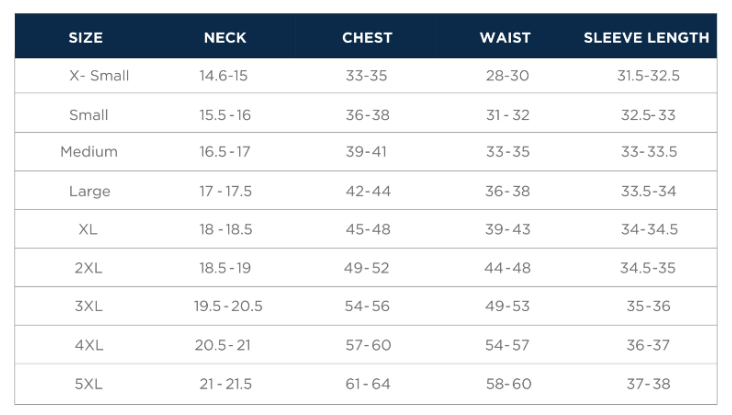Image resolution: width=732 pixels, height=415 pixels.
Task: Select the X- Small size row label
Action: point(99,76)
